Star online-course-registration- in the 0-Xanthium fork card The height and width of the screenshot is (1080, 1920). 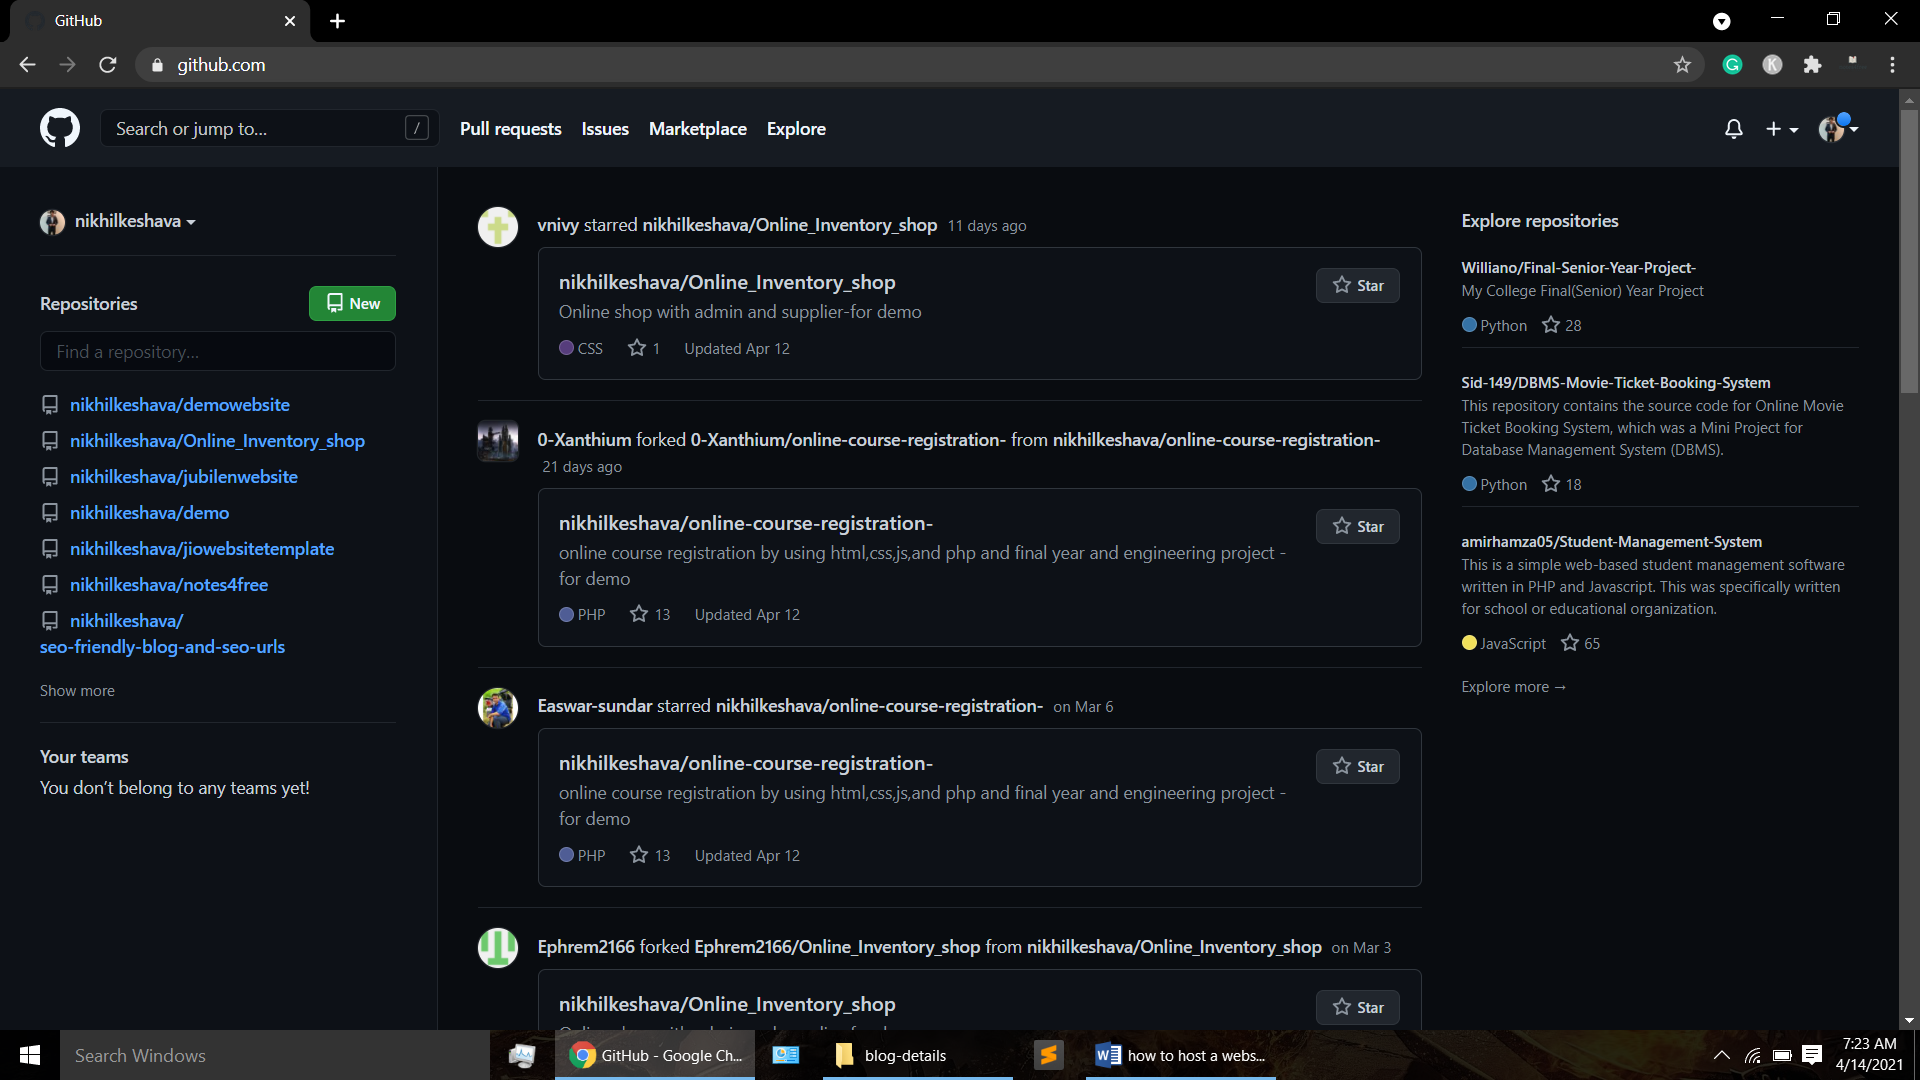click(1358, 527)
